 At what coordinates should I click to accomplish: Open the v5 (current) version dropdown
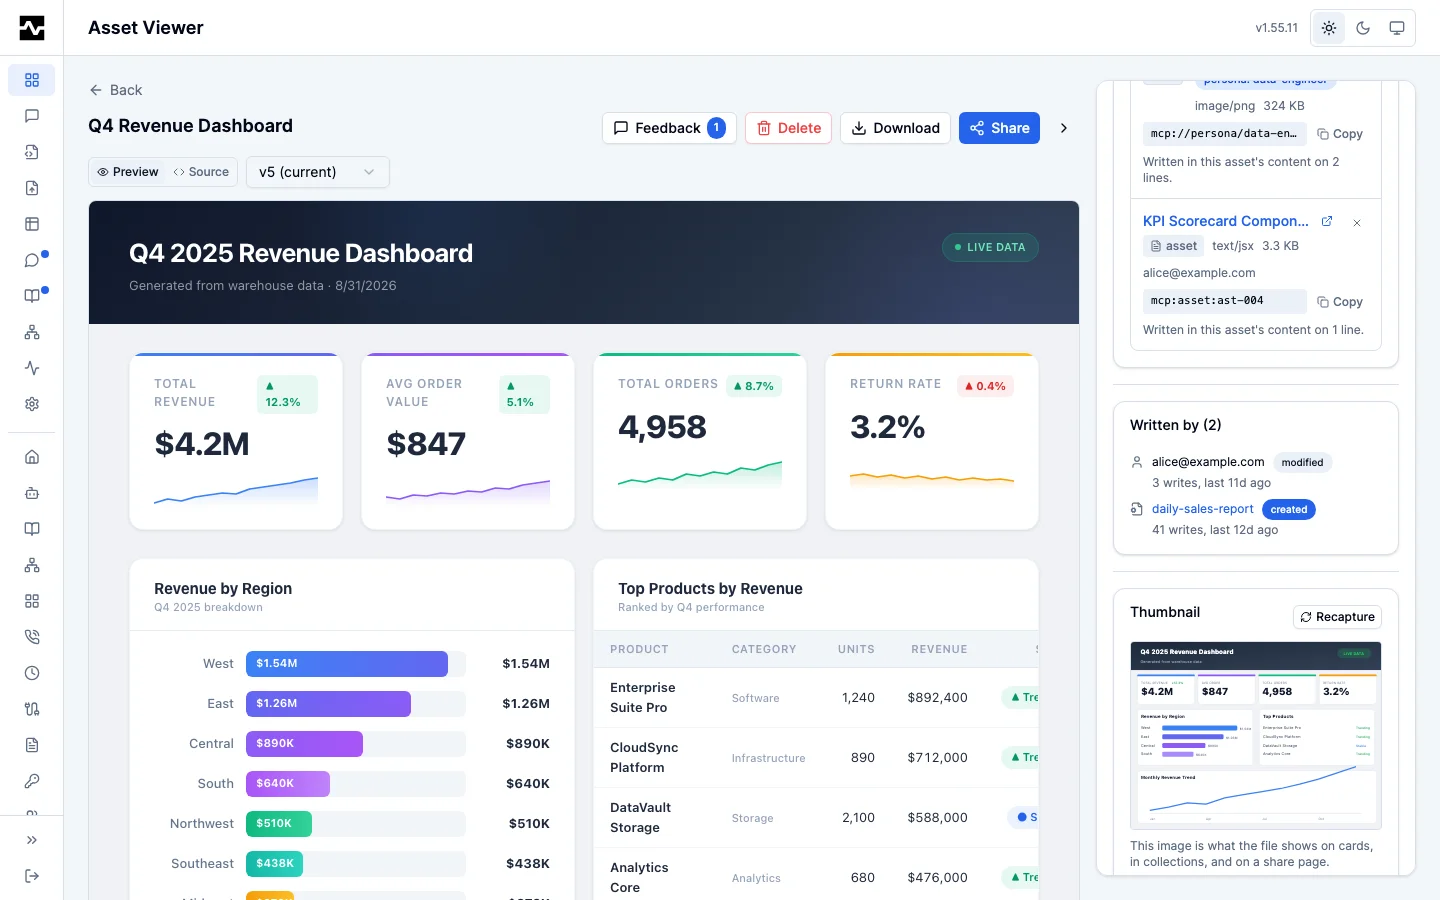318,172
